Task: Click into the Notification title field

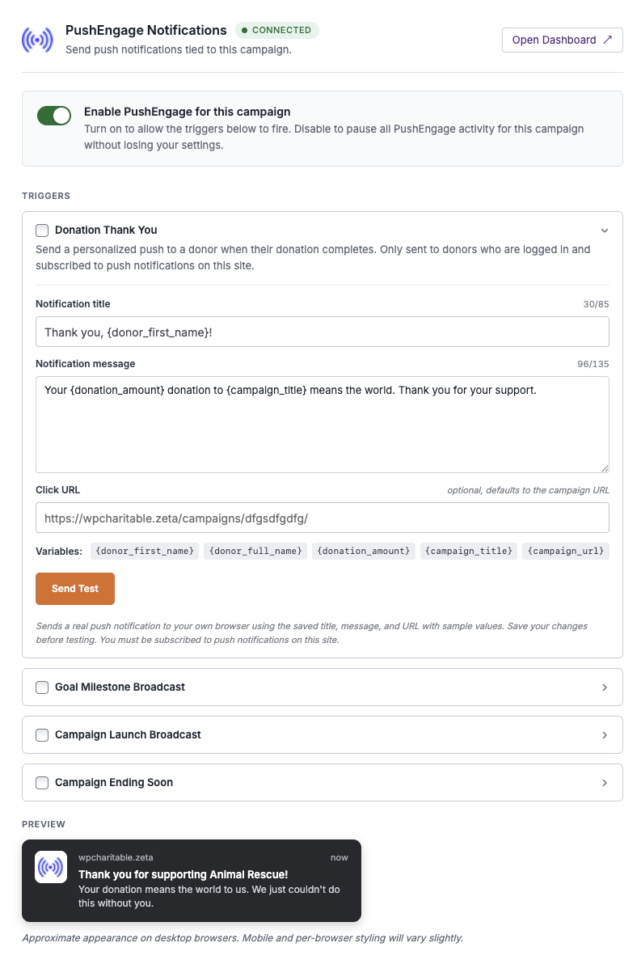Action: tap(322, 332)
